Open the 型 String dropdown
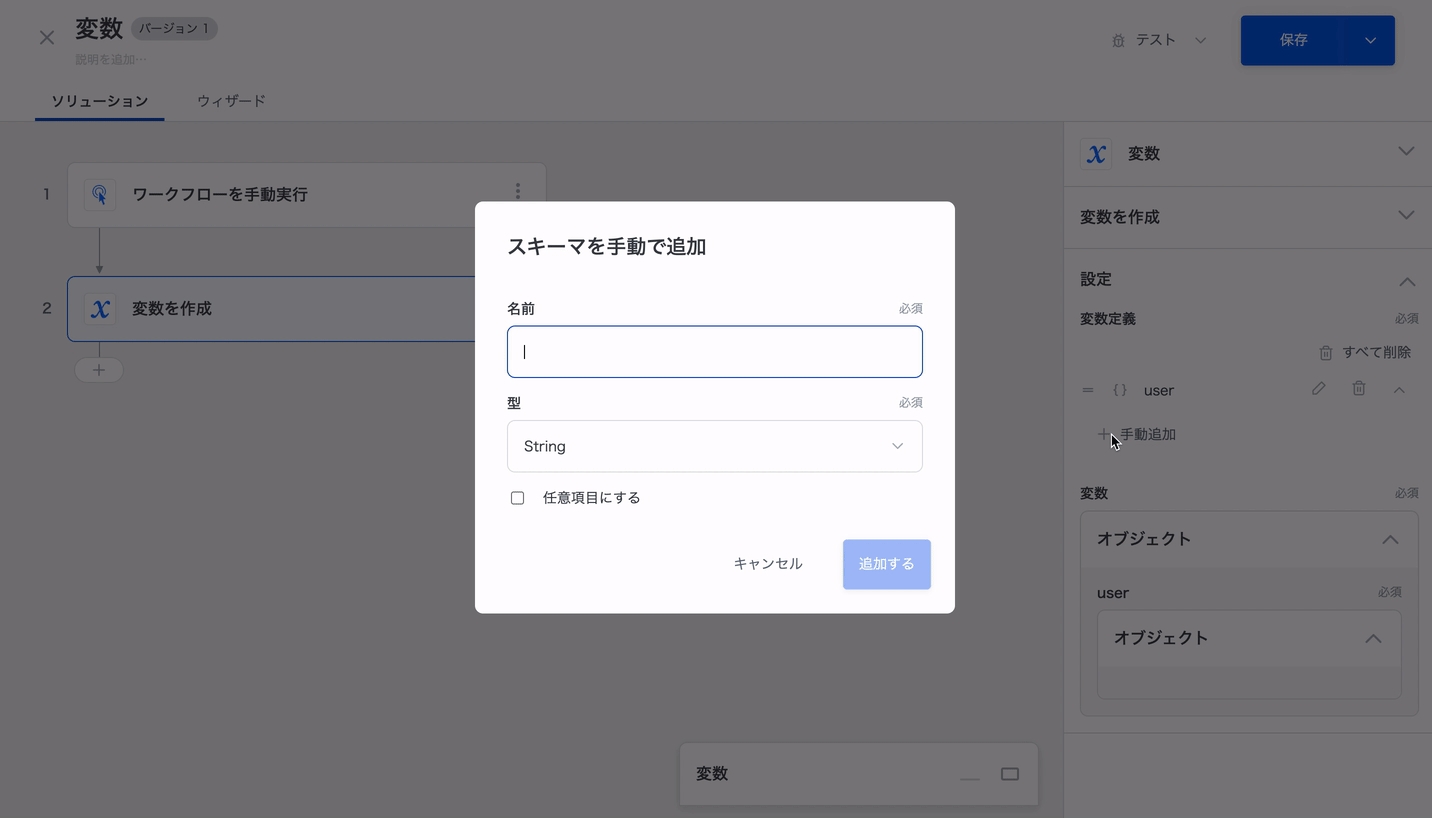This screenshot has height=818, width=1432. click(x=714, y=446)
